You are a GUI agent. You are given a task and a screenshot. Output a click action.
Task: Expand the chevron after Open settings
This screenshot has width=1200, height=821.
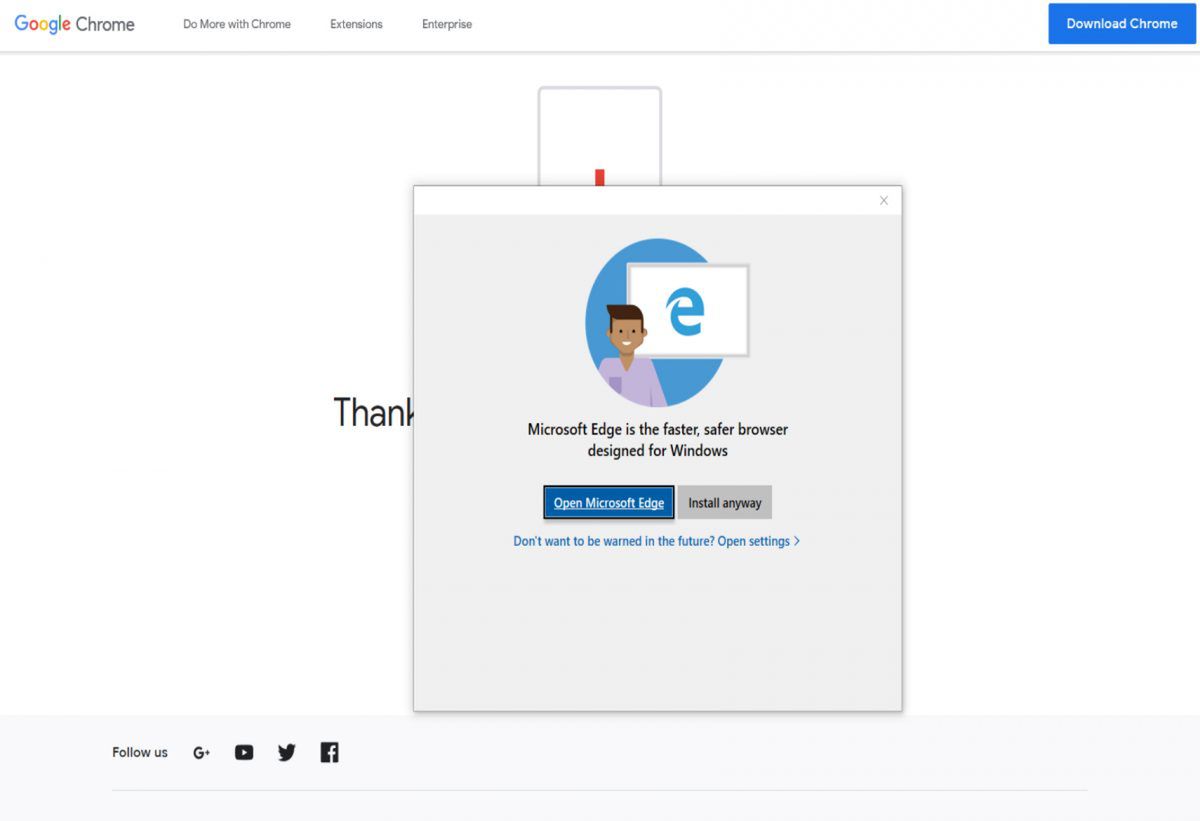tap(796, 540)
